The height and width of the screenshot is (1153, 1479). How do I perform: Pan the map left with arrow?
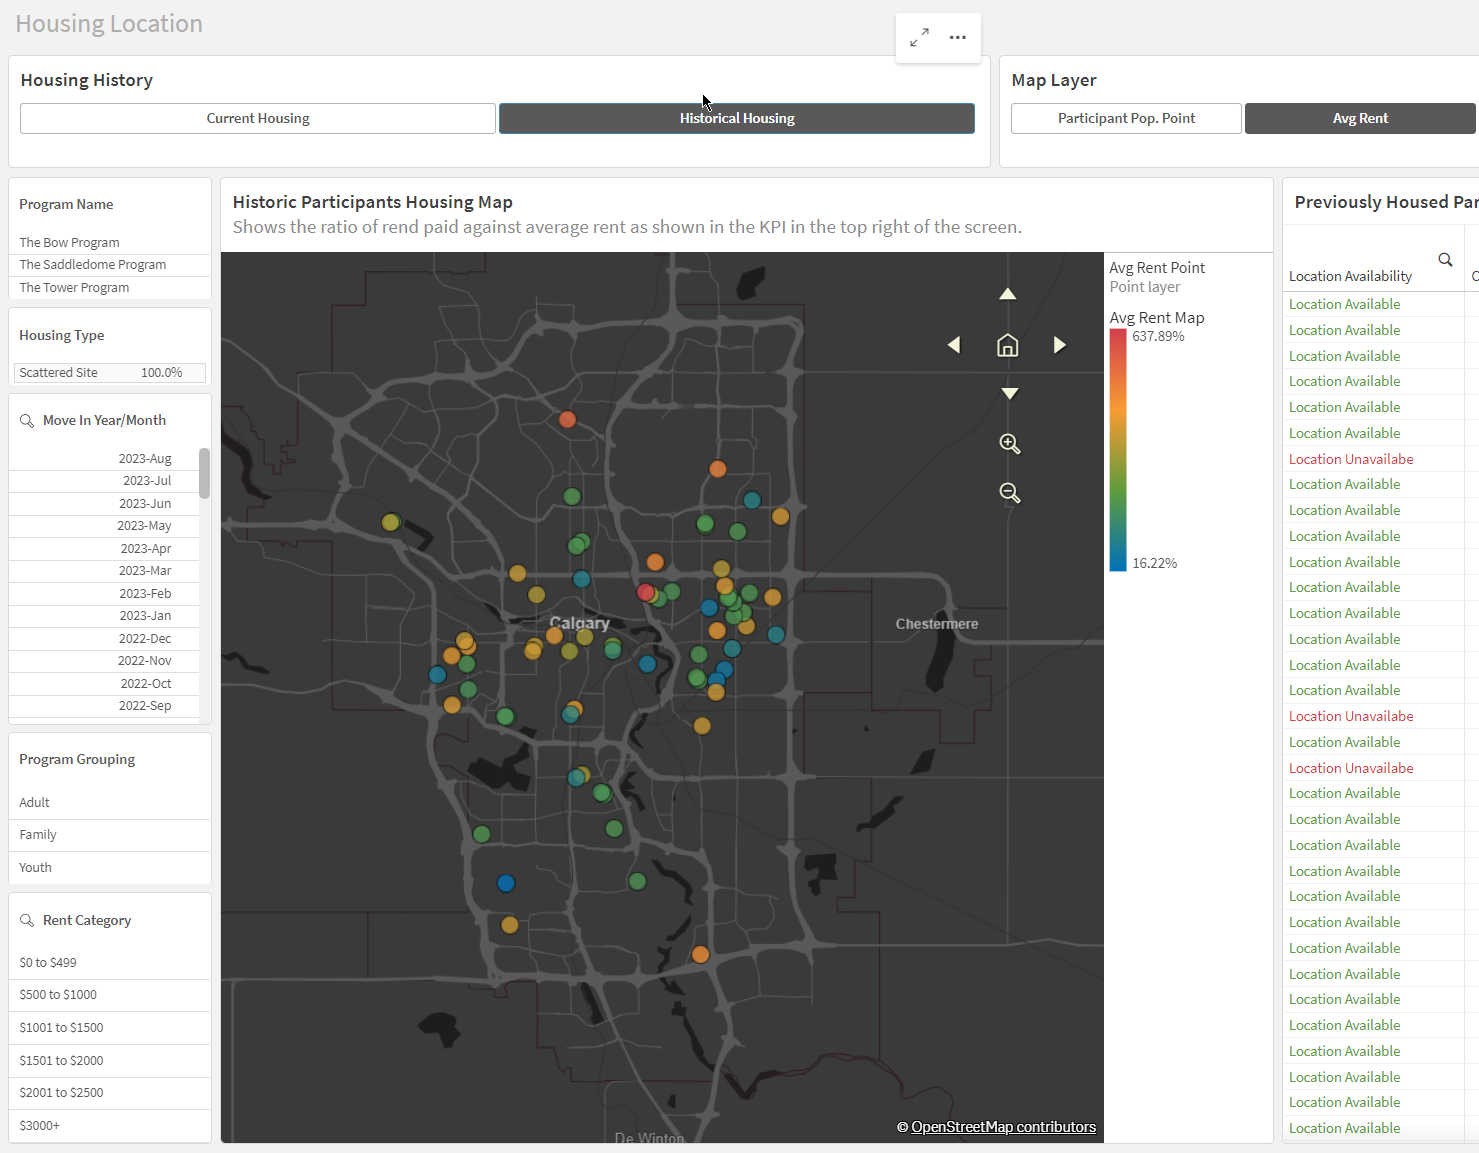coord(954,345)
